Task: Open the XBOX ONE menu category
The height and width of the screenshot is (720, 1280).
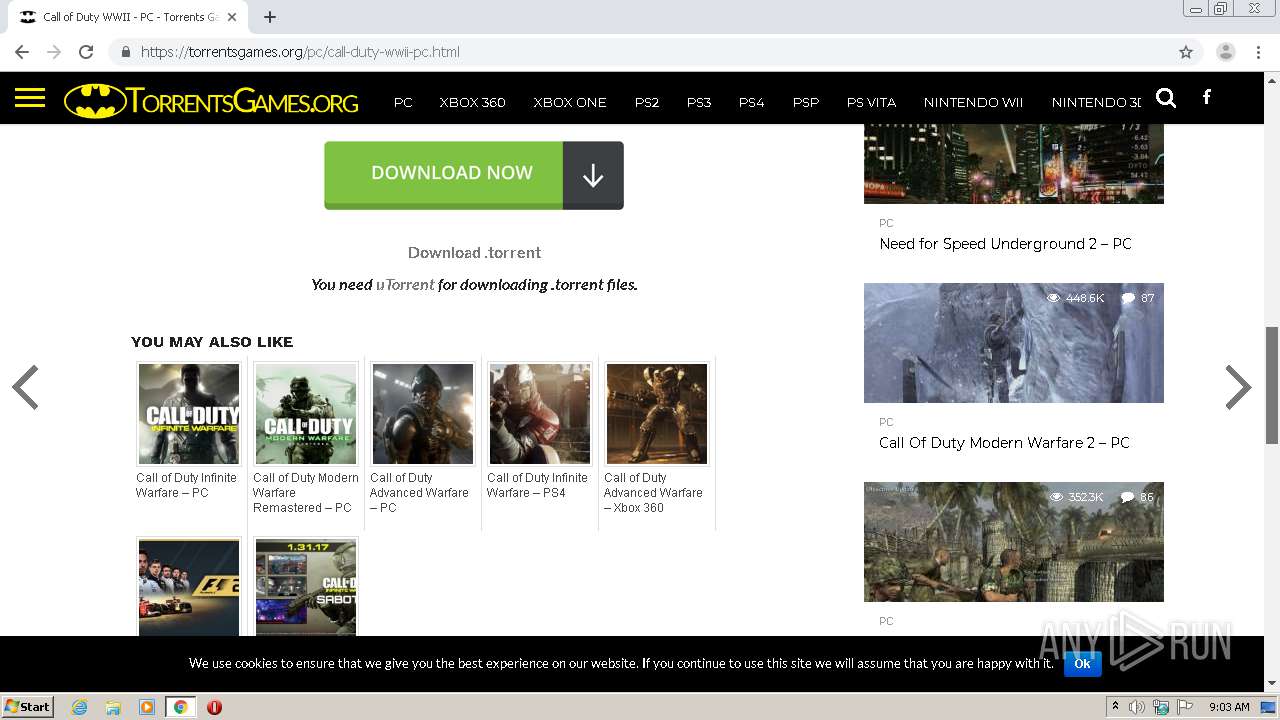Action: tap(570, 102)
